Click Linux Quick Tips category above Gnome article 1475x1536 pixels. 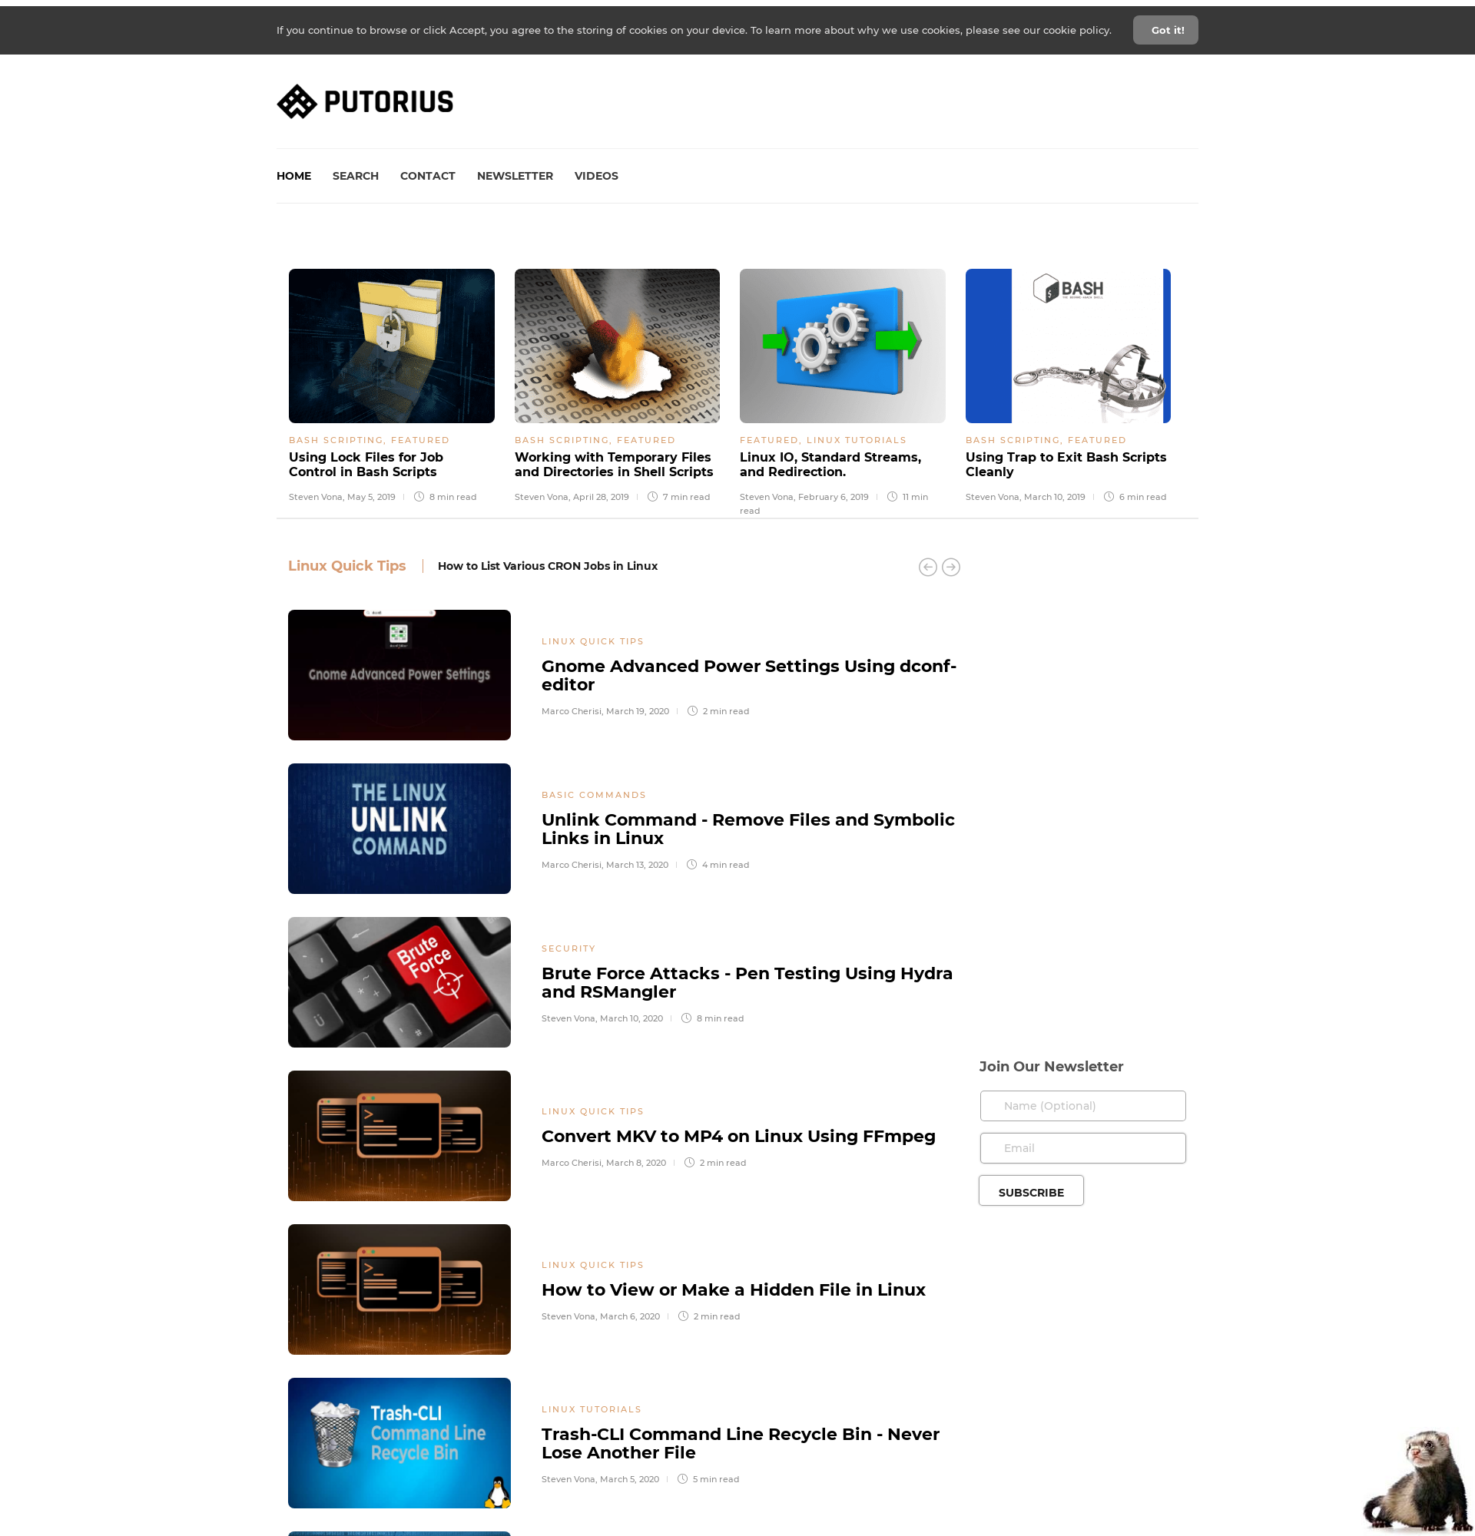click(593, 641)
